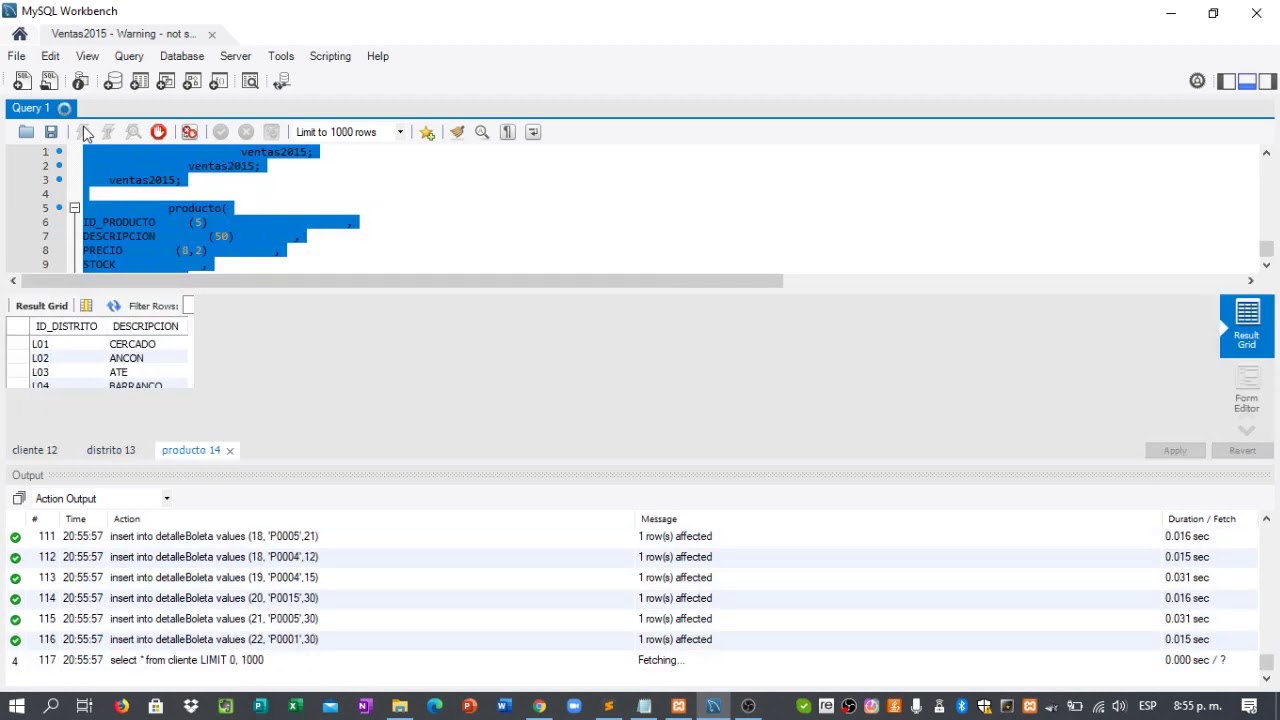Open a script file in the query editor
Screen dimensions: 1280x720
pos(26,132)
